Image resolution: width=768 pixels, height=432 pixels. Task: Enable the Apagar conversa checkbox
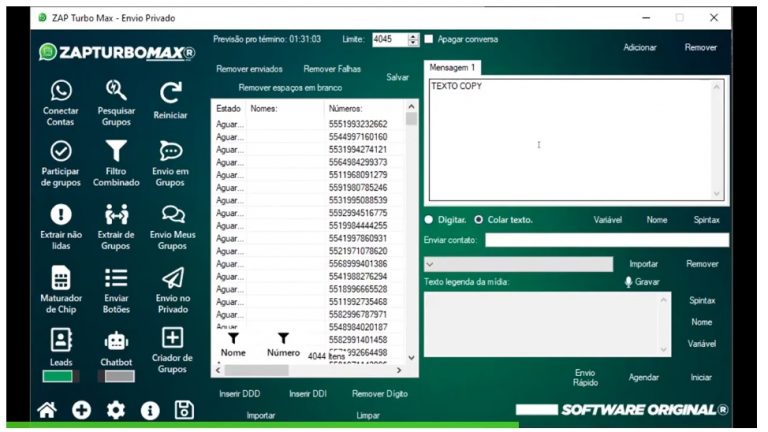[429, 40]
